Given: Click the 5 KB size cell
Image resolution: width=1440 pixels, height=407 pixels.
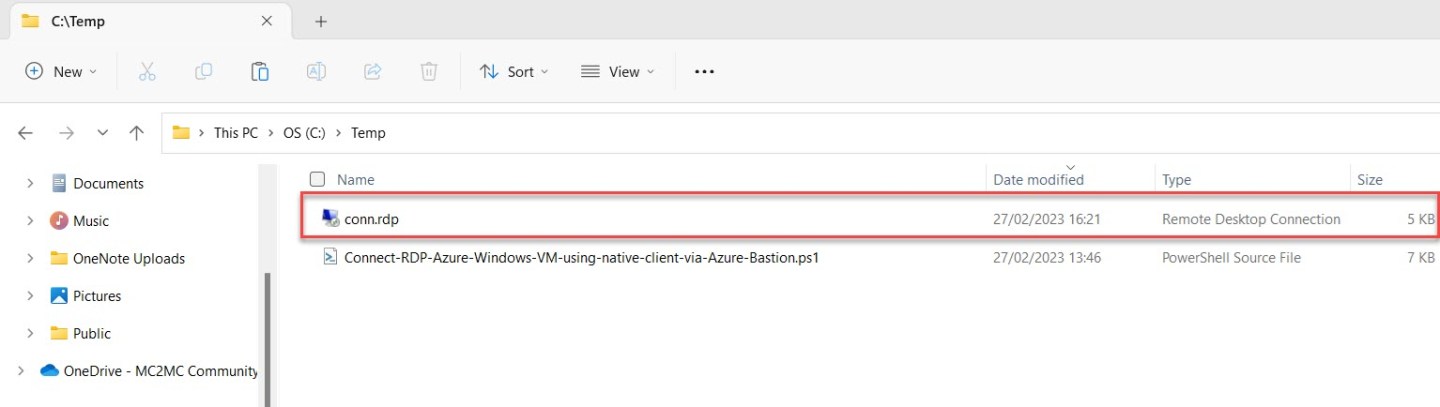Looking at the screenshot, I should [x=1421, y=219].
